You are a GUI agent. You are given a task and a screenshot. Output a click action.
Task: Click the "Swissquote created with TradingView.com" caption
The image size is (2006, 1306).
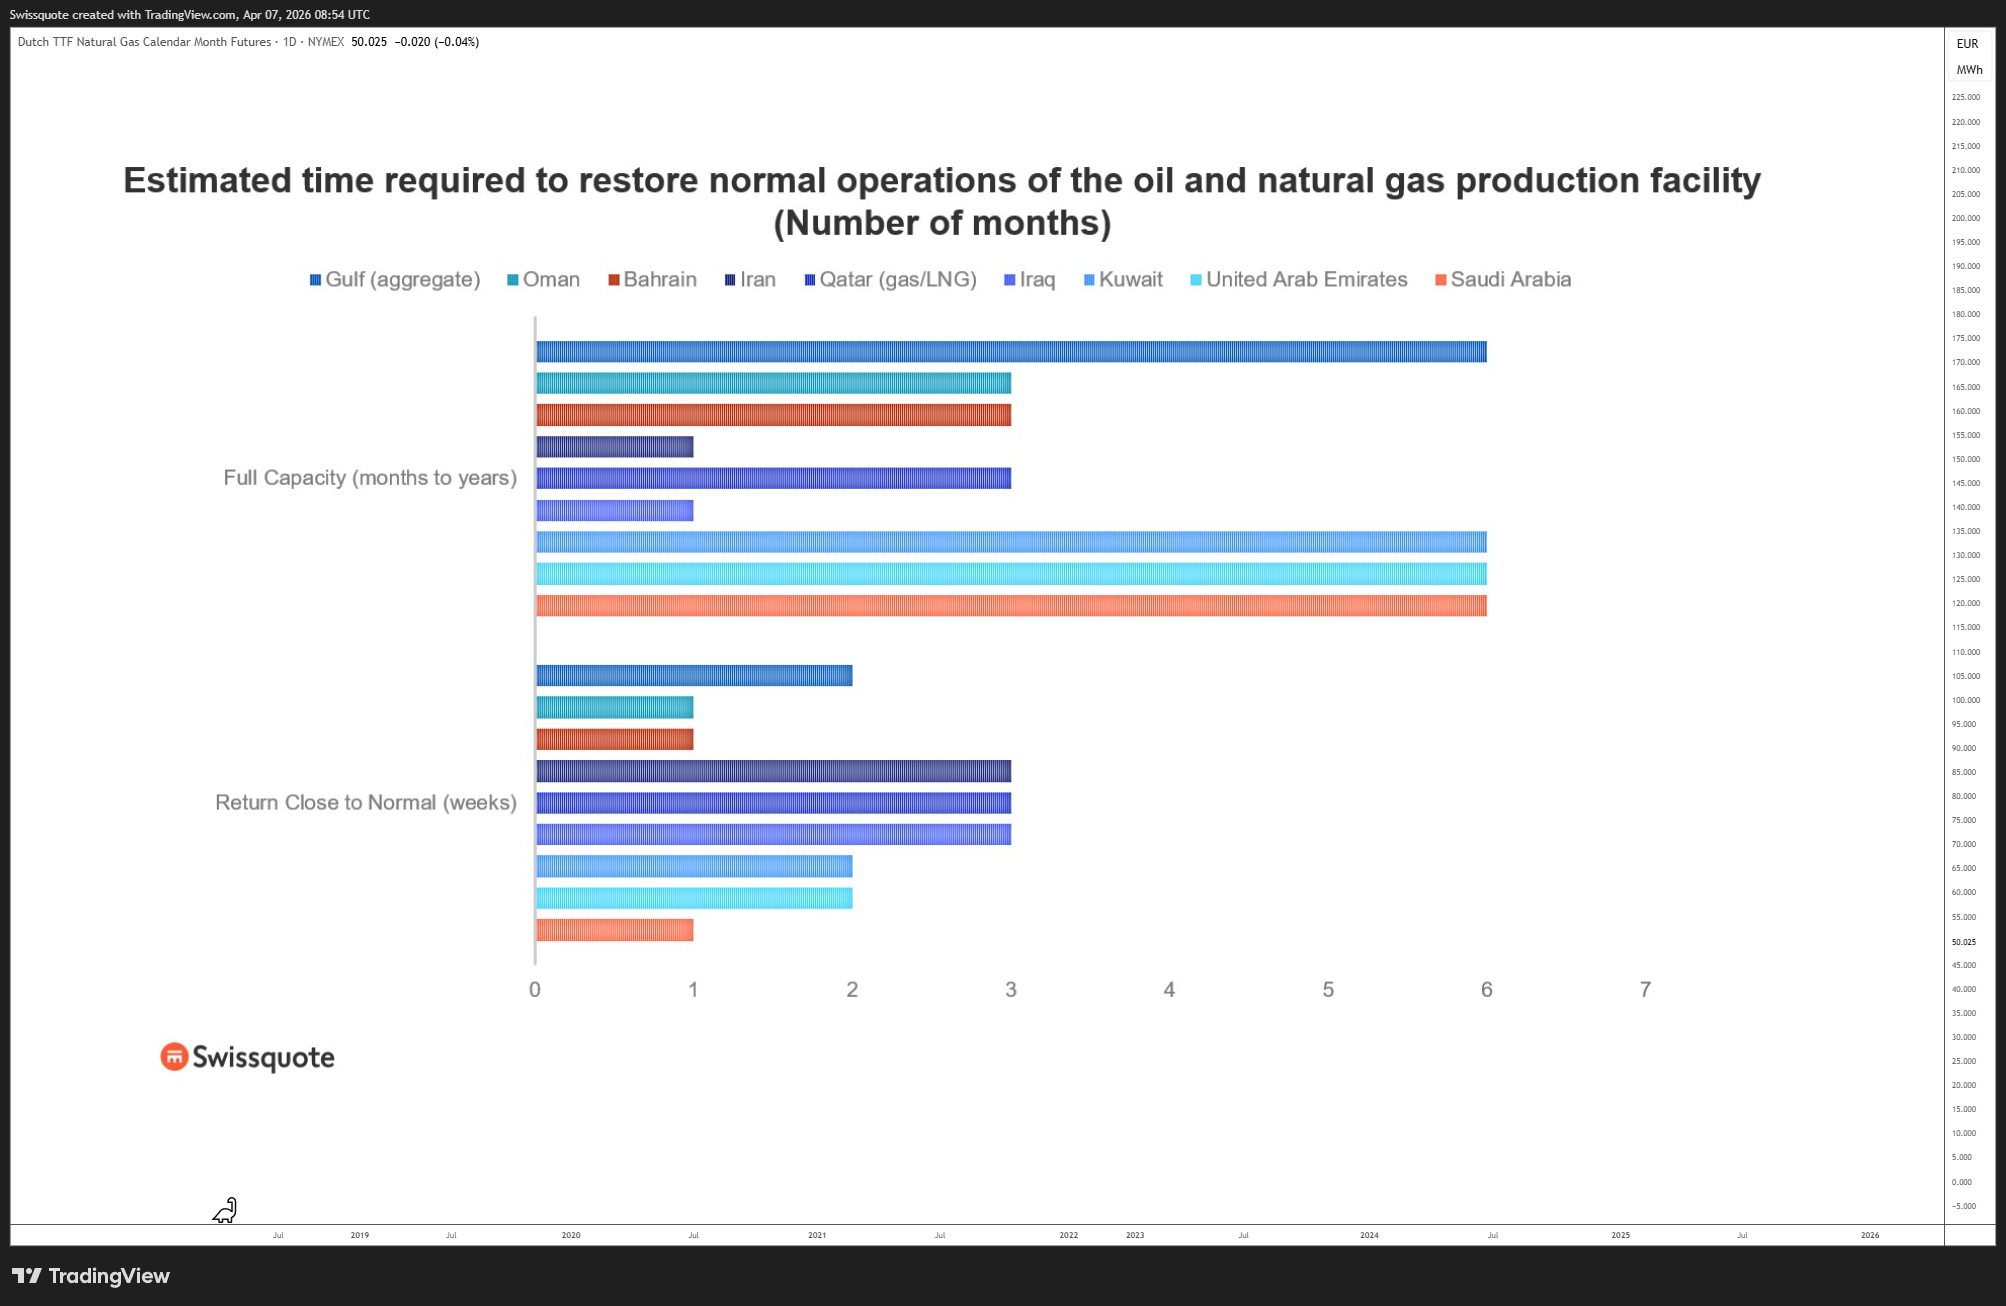coord(190,15)
